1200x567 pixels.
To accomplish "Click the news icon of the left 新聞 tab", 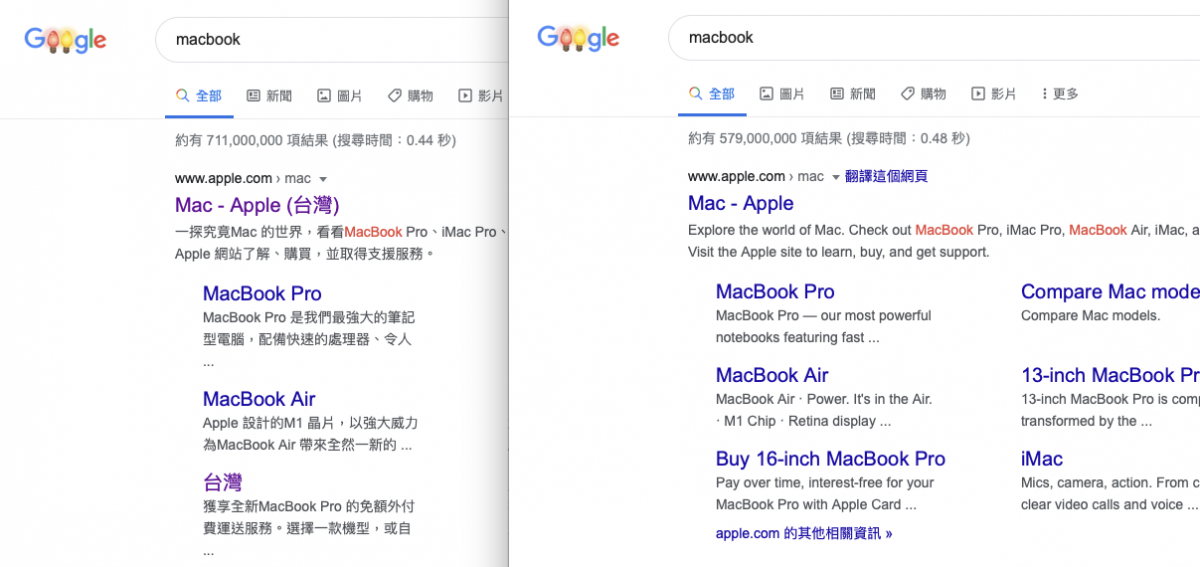I will point(253,96).
